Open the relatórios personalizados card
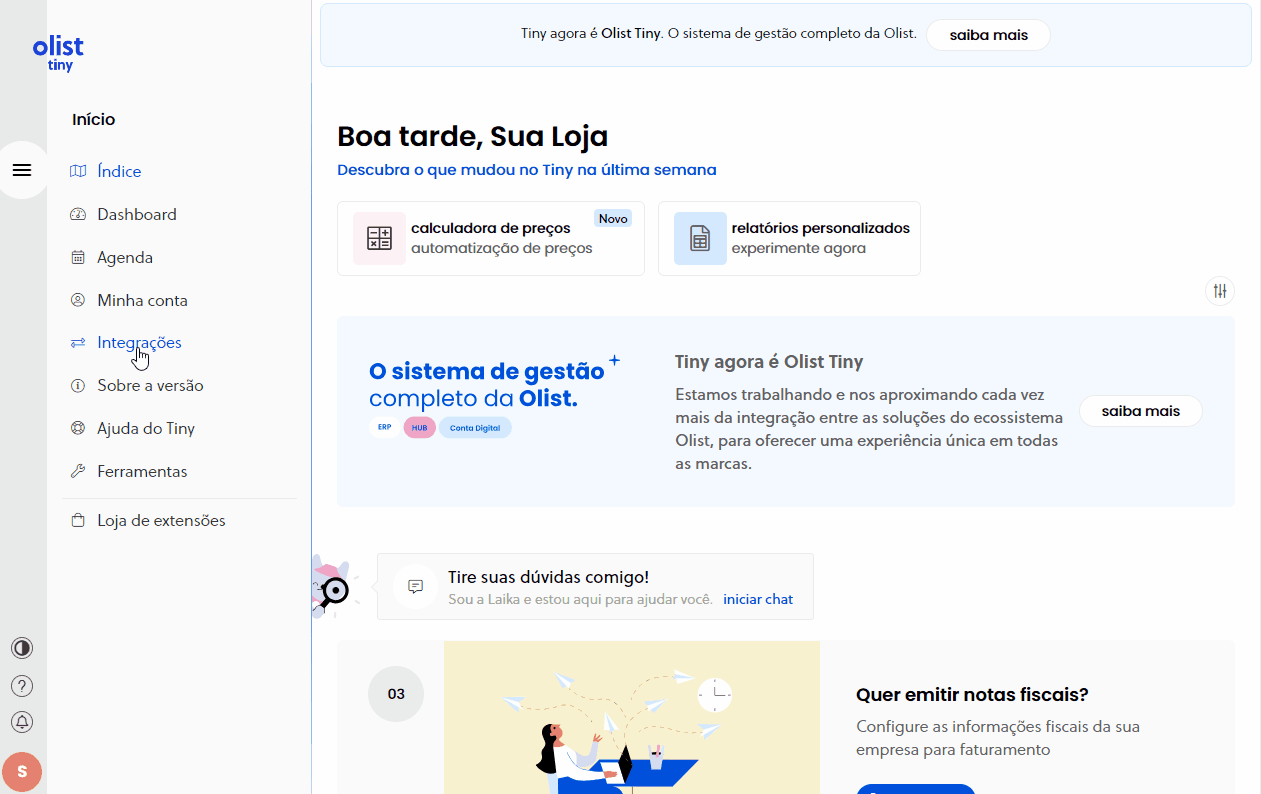The height and width of the screenshot is (794, 1261). (x=789, y=238)
